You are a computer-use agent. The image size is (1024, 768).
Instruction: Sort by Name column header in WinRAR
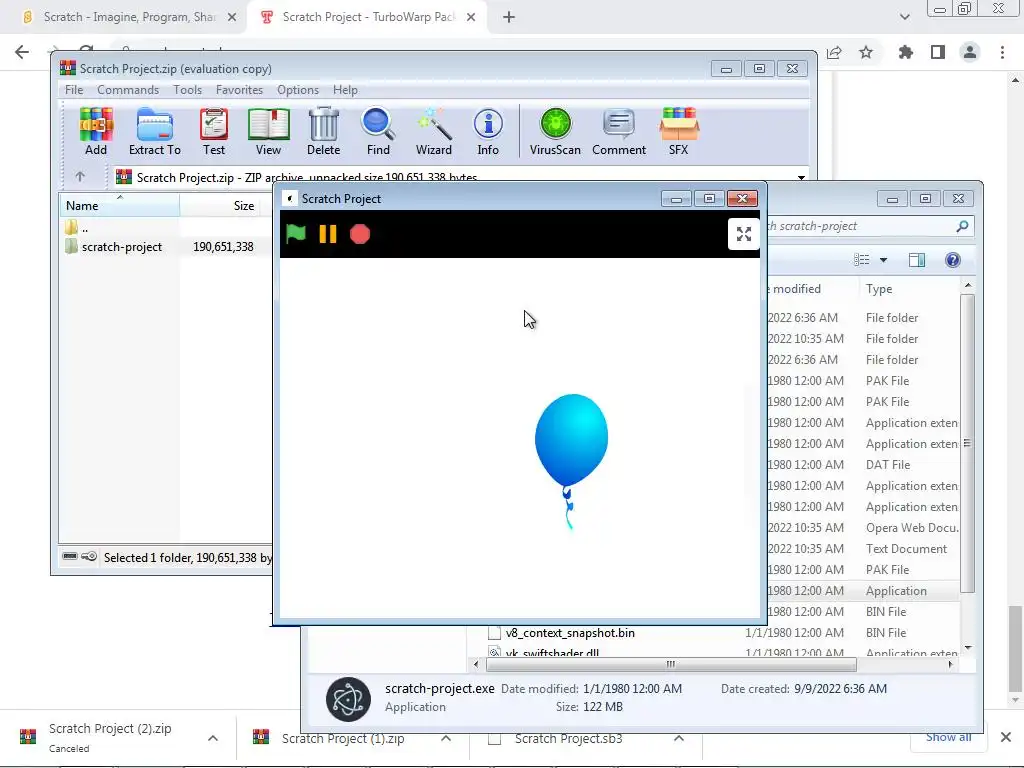coord(120,206)
